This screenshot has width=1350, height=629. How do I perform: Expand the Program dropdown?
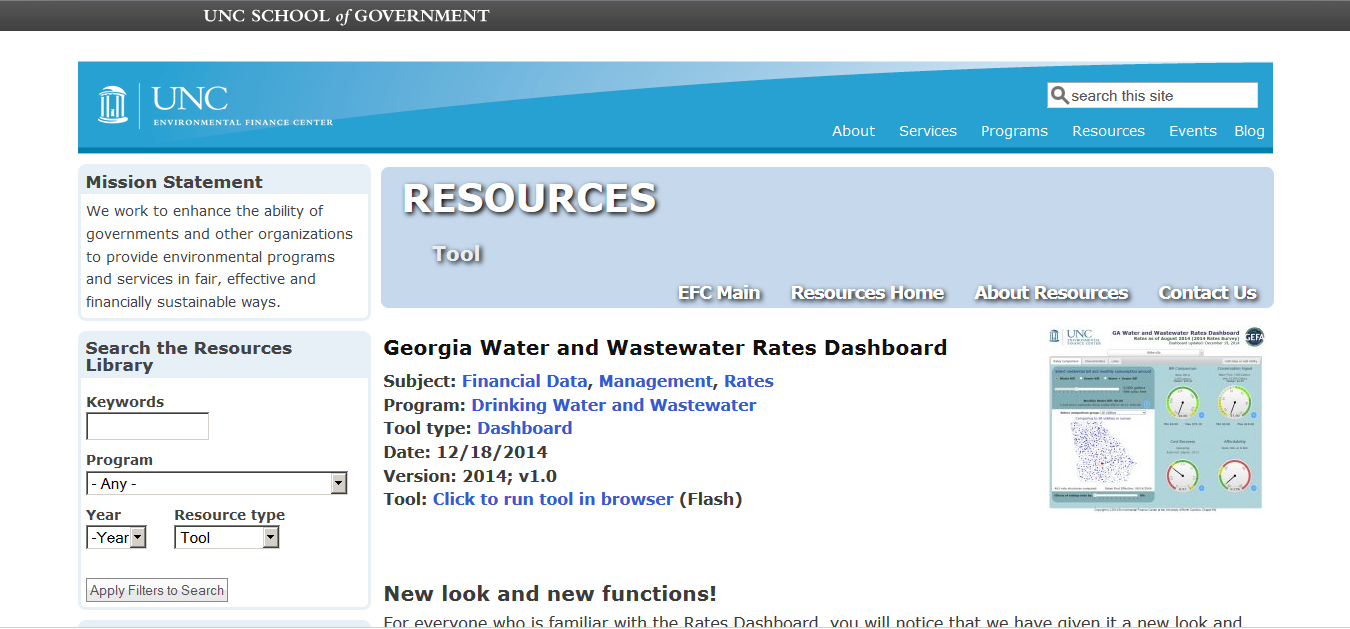tap(217, 484)
